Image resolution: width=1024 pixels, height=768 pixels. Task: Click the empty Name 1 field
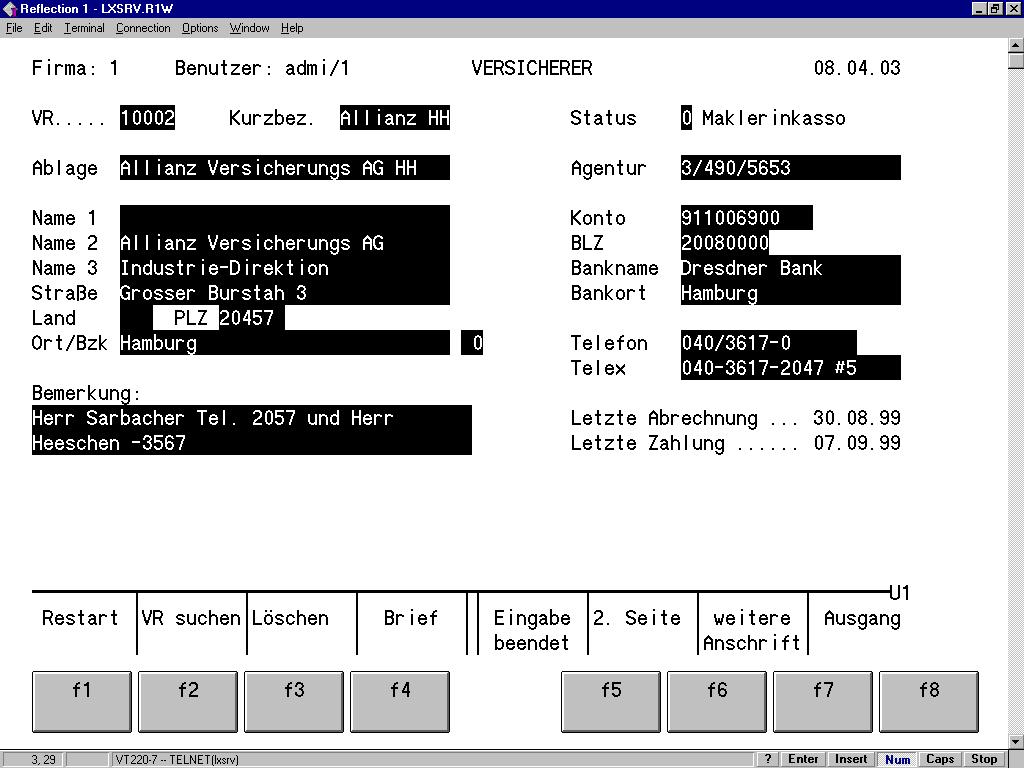tap(285, 217)
